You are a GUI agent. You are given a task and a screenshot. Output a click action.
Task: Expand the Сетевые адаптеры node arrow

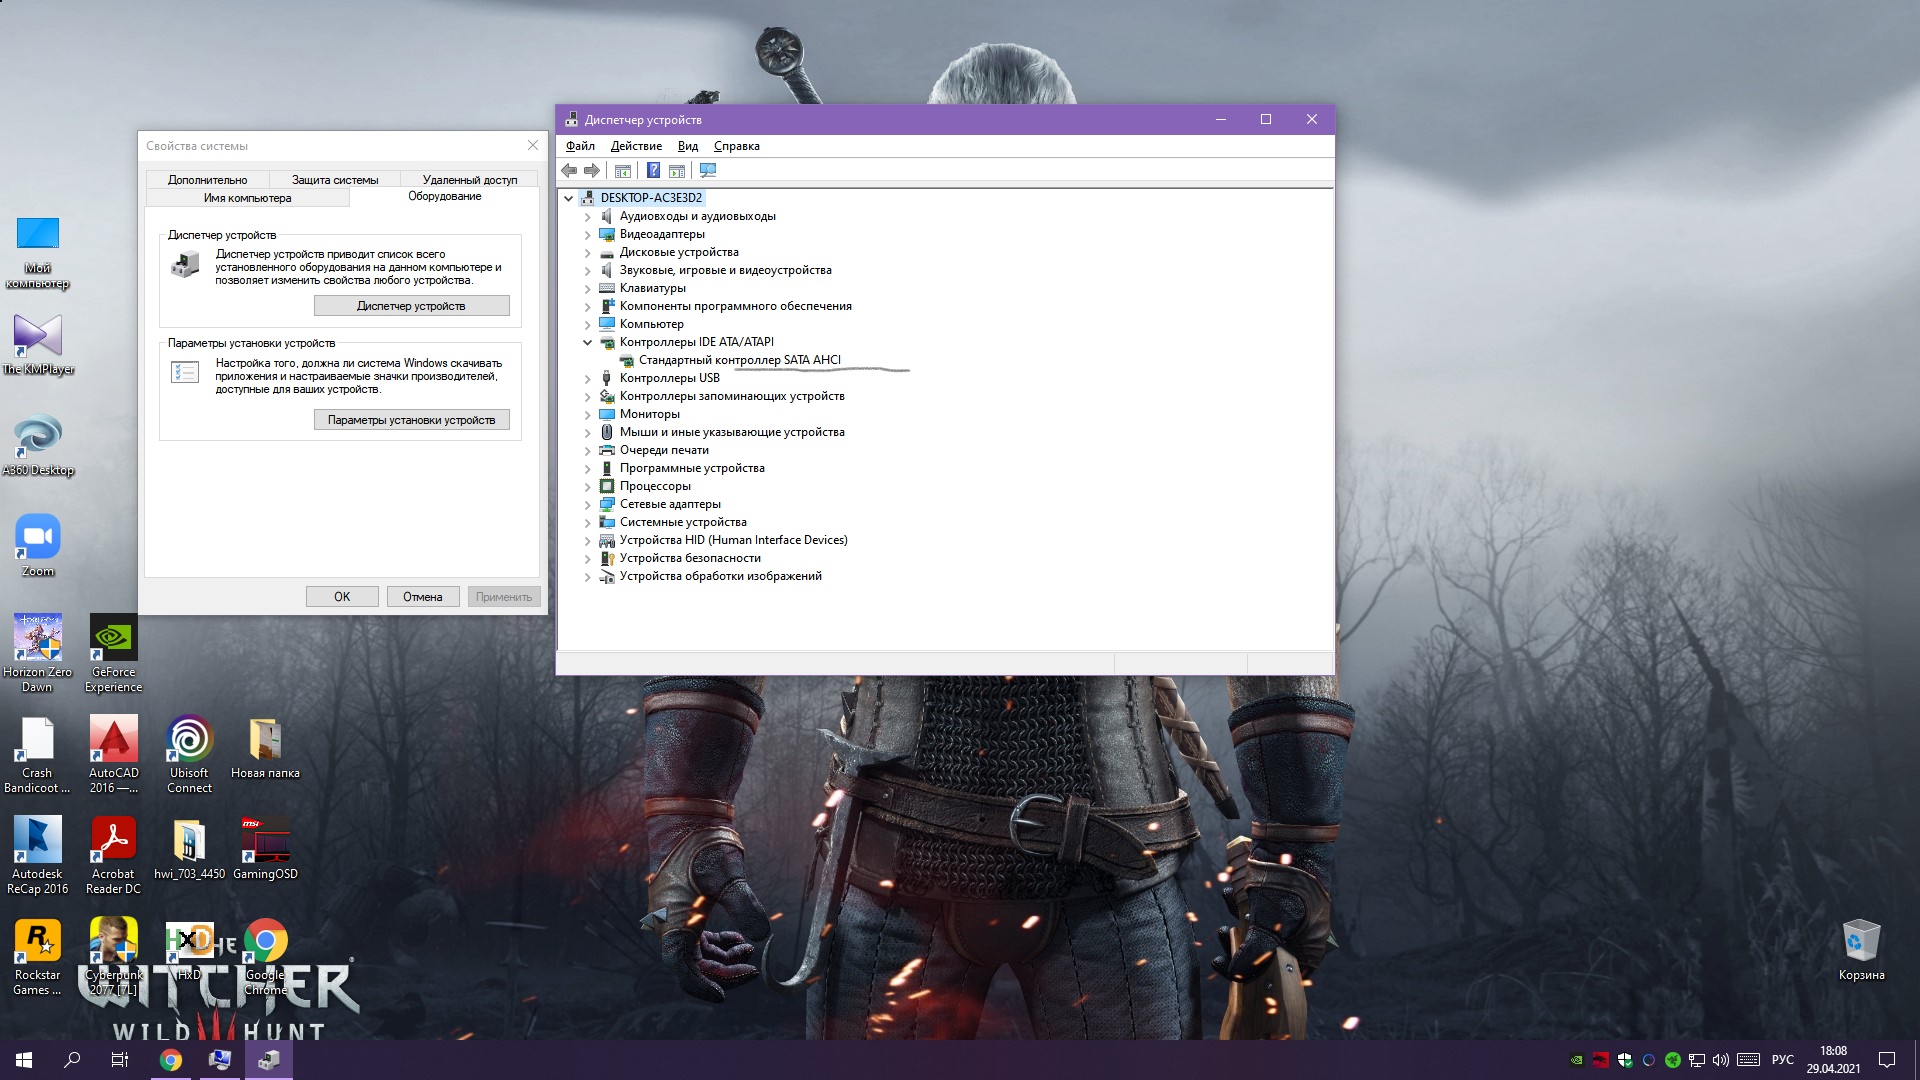(588, 505)
